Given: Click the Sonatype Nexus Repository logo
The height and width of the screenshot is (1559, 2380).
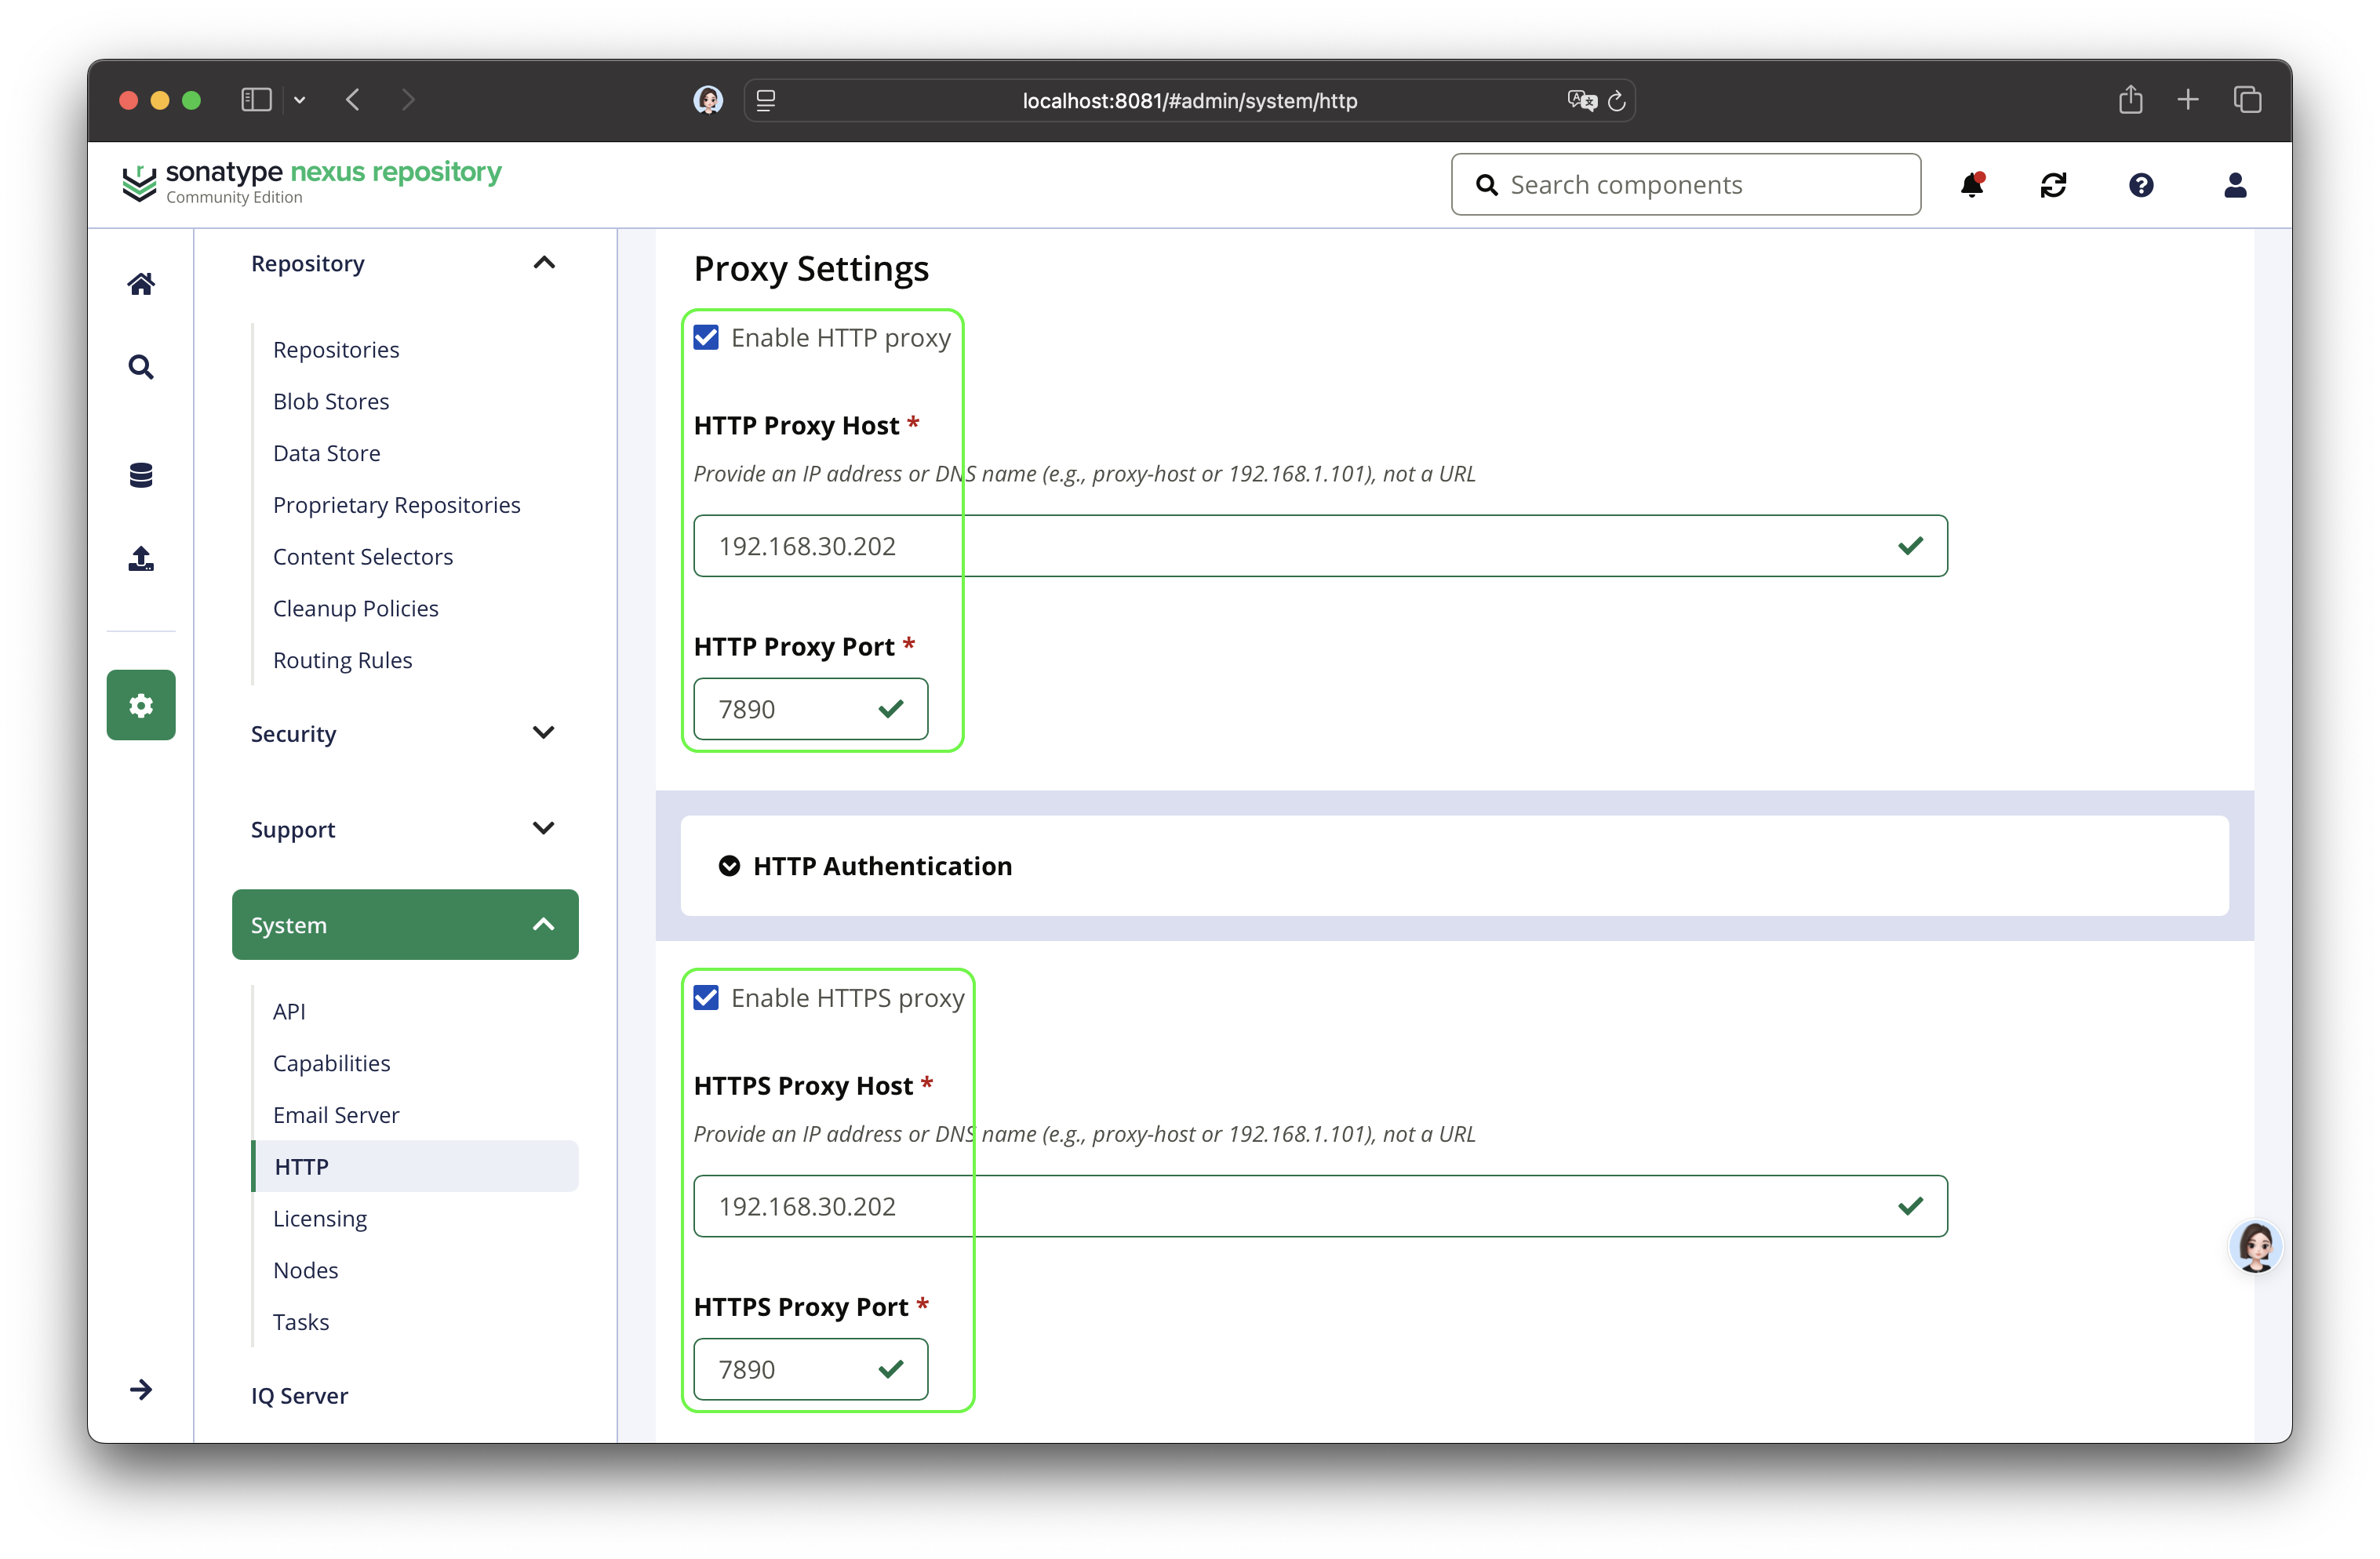Looking at the screenshot, I should pos(311,183).
